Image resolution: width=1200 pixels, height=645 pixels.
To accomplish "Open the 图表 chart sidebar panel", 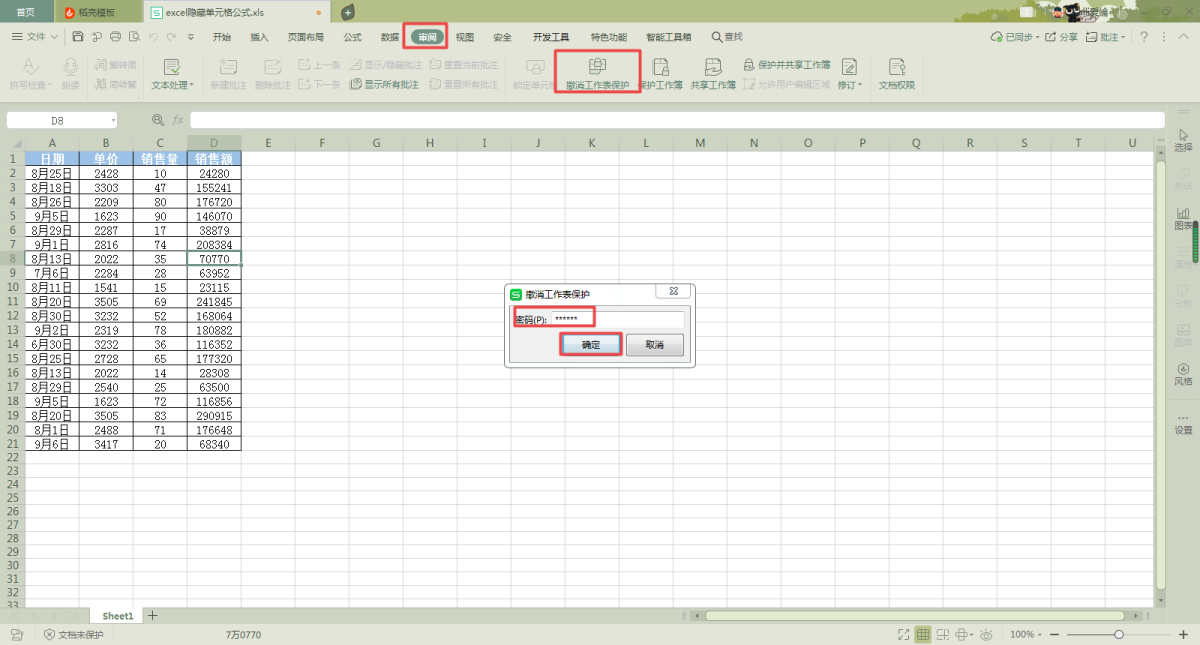I will pyautogui.click(x=1183, y=218).
